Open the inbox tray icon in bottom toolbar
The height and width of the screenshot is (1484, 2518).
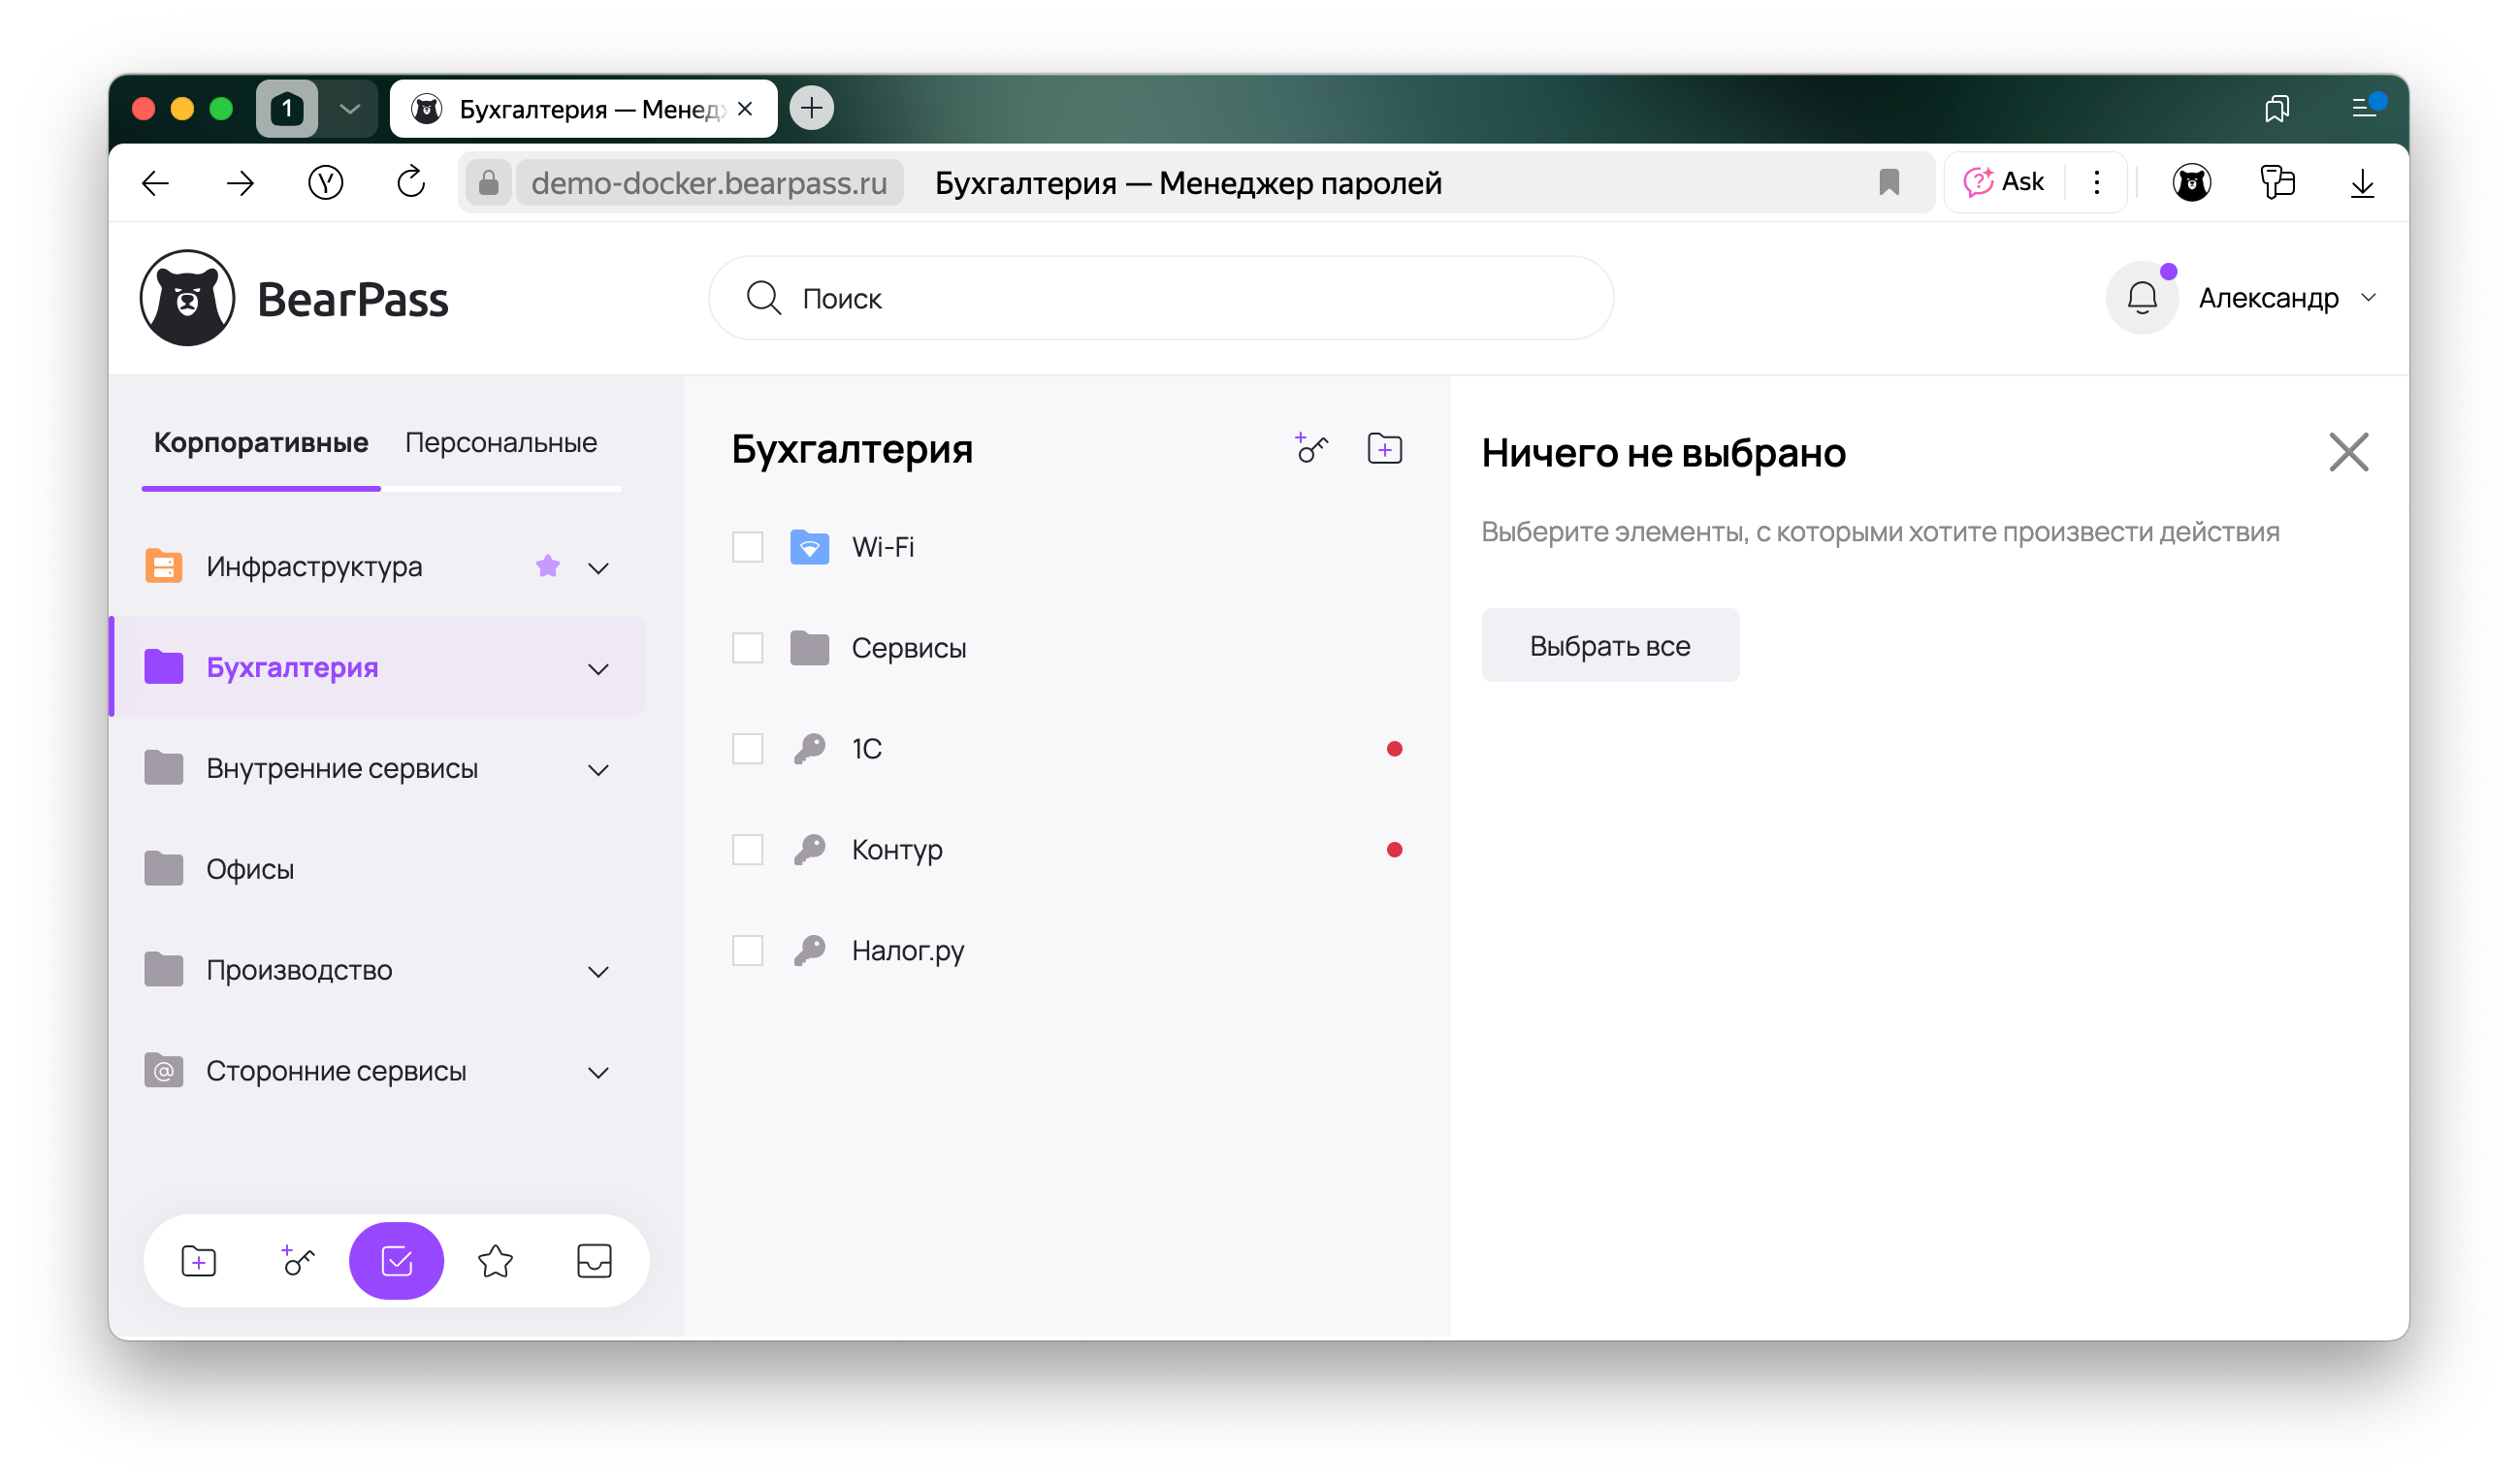[x=594, y=1261]
